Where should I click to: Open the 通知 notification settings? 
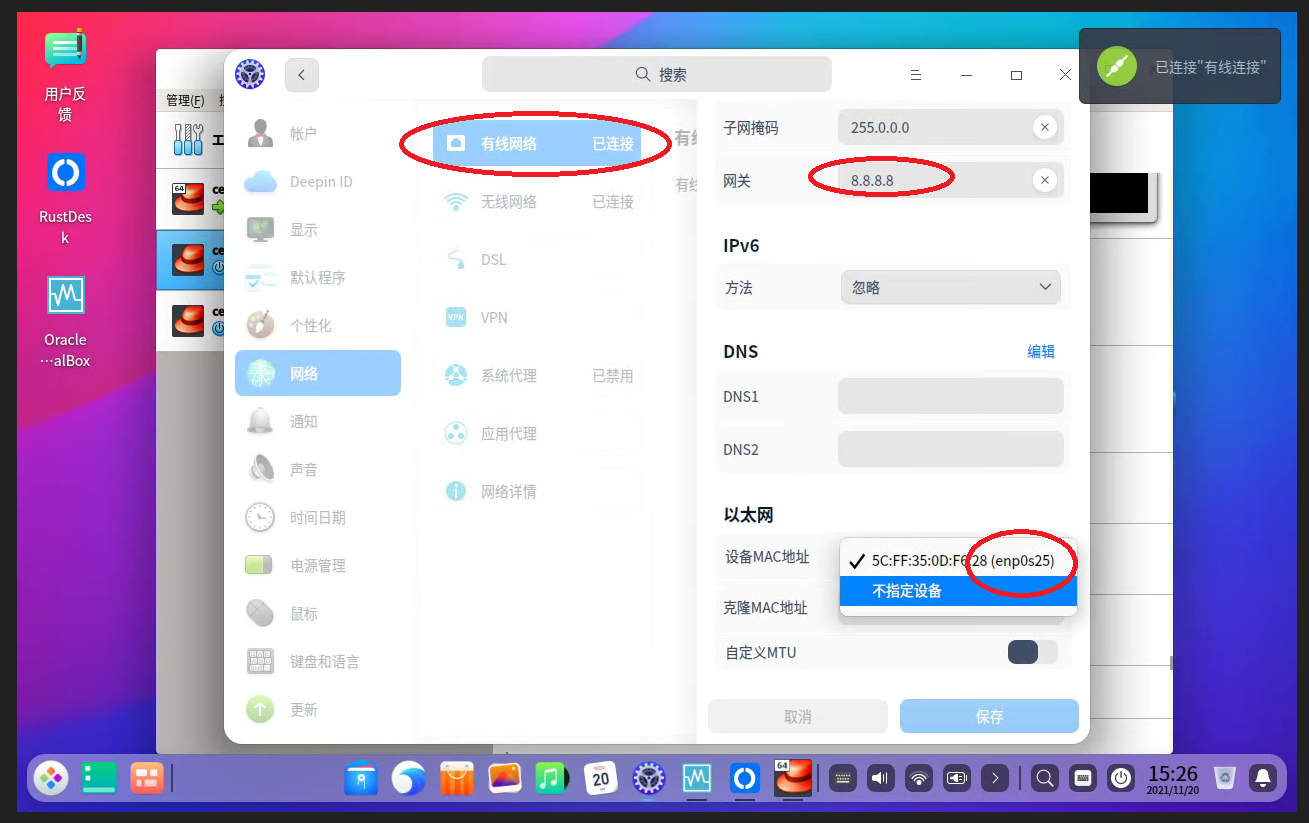pos(318,421)
